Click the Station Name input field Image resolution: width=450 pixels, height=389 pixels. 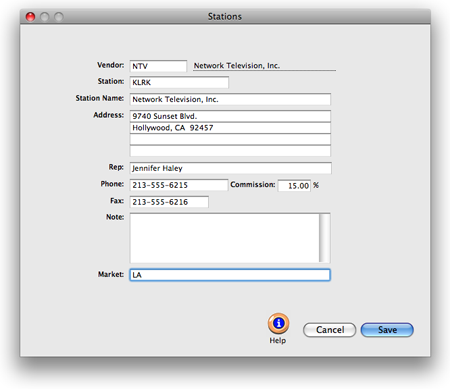pos(230,99)
